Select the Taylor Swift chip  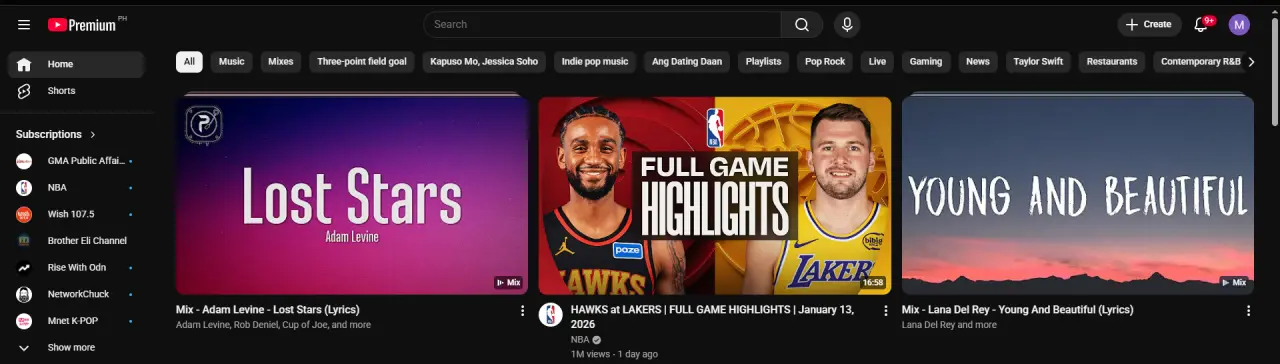click(x=1038, y=62)
